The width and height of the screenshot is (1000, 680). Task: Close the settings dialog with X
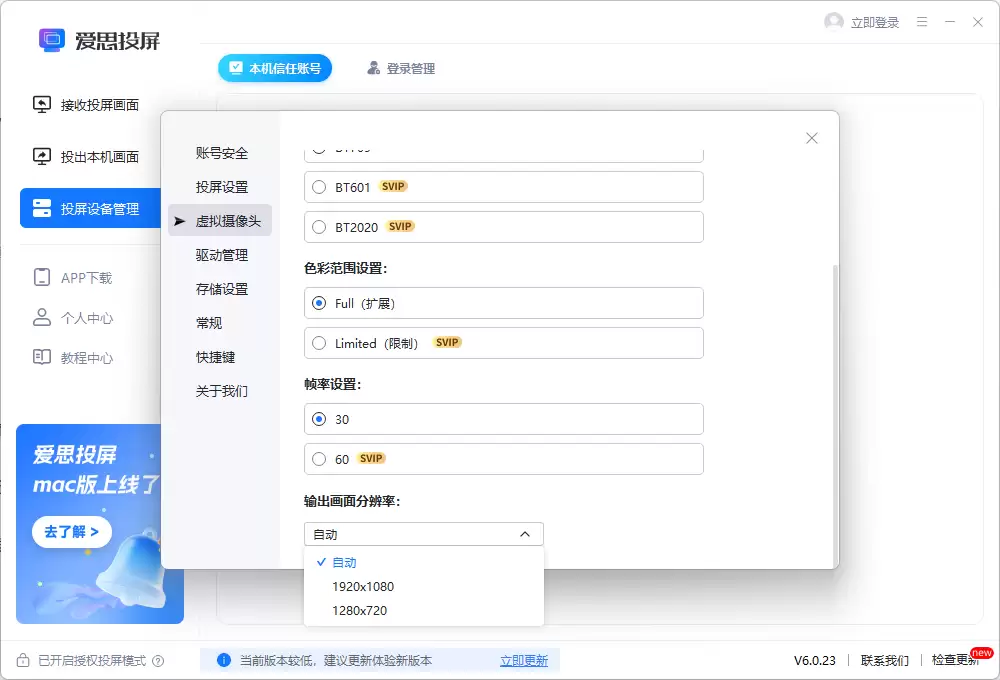pos(811,138)
